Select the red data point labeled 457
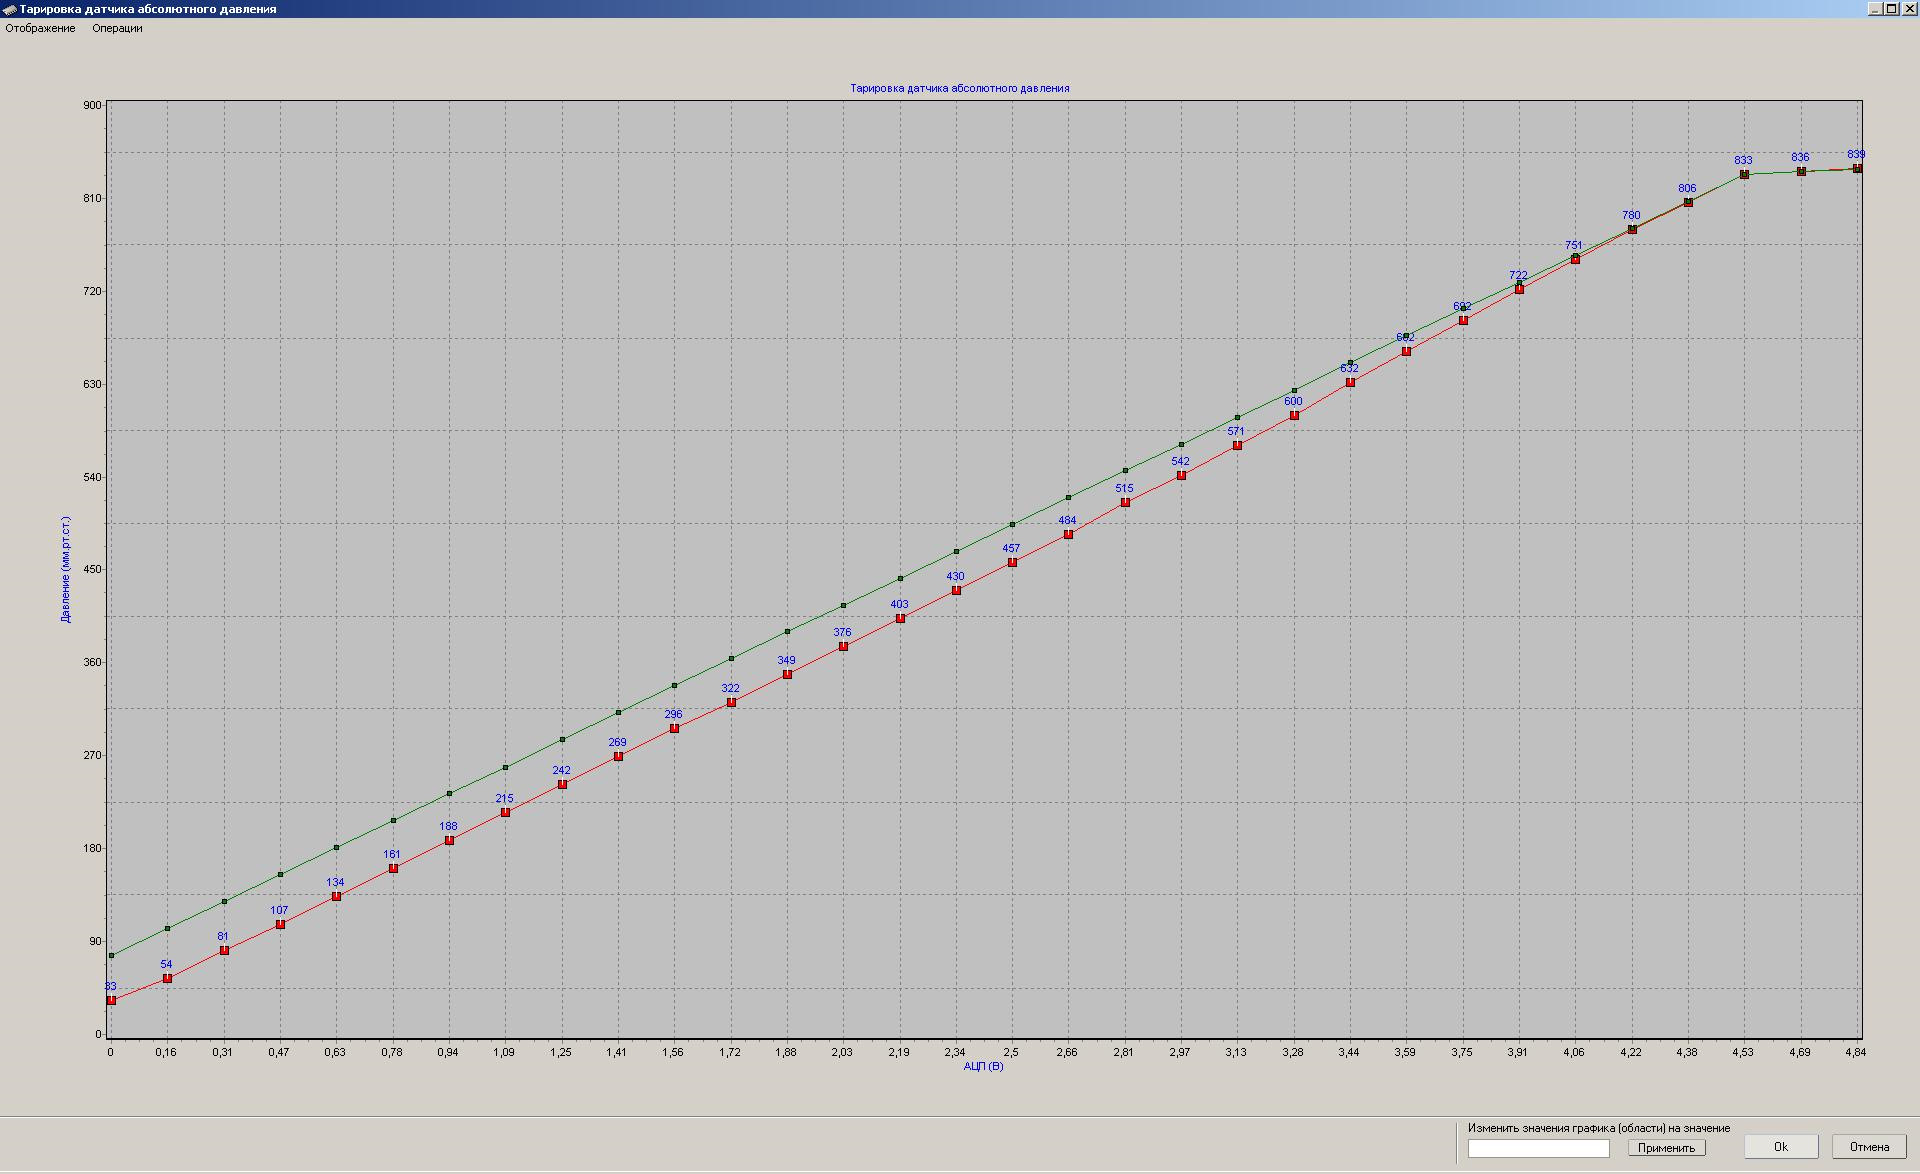 tap(1012, 562)
